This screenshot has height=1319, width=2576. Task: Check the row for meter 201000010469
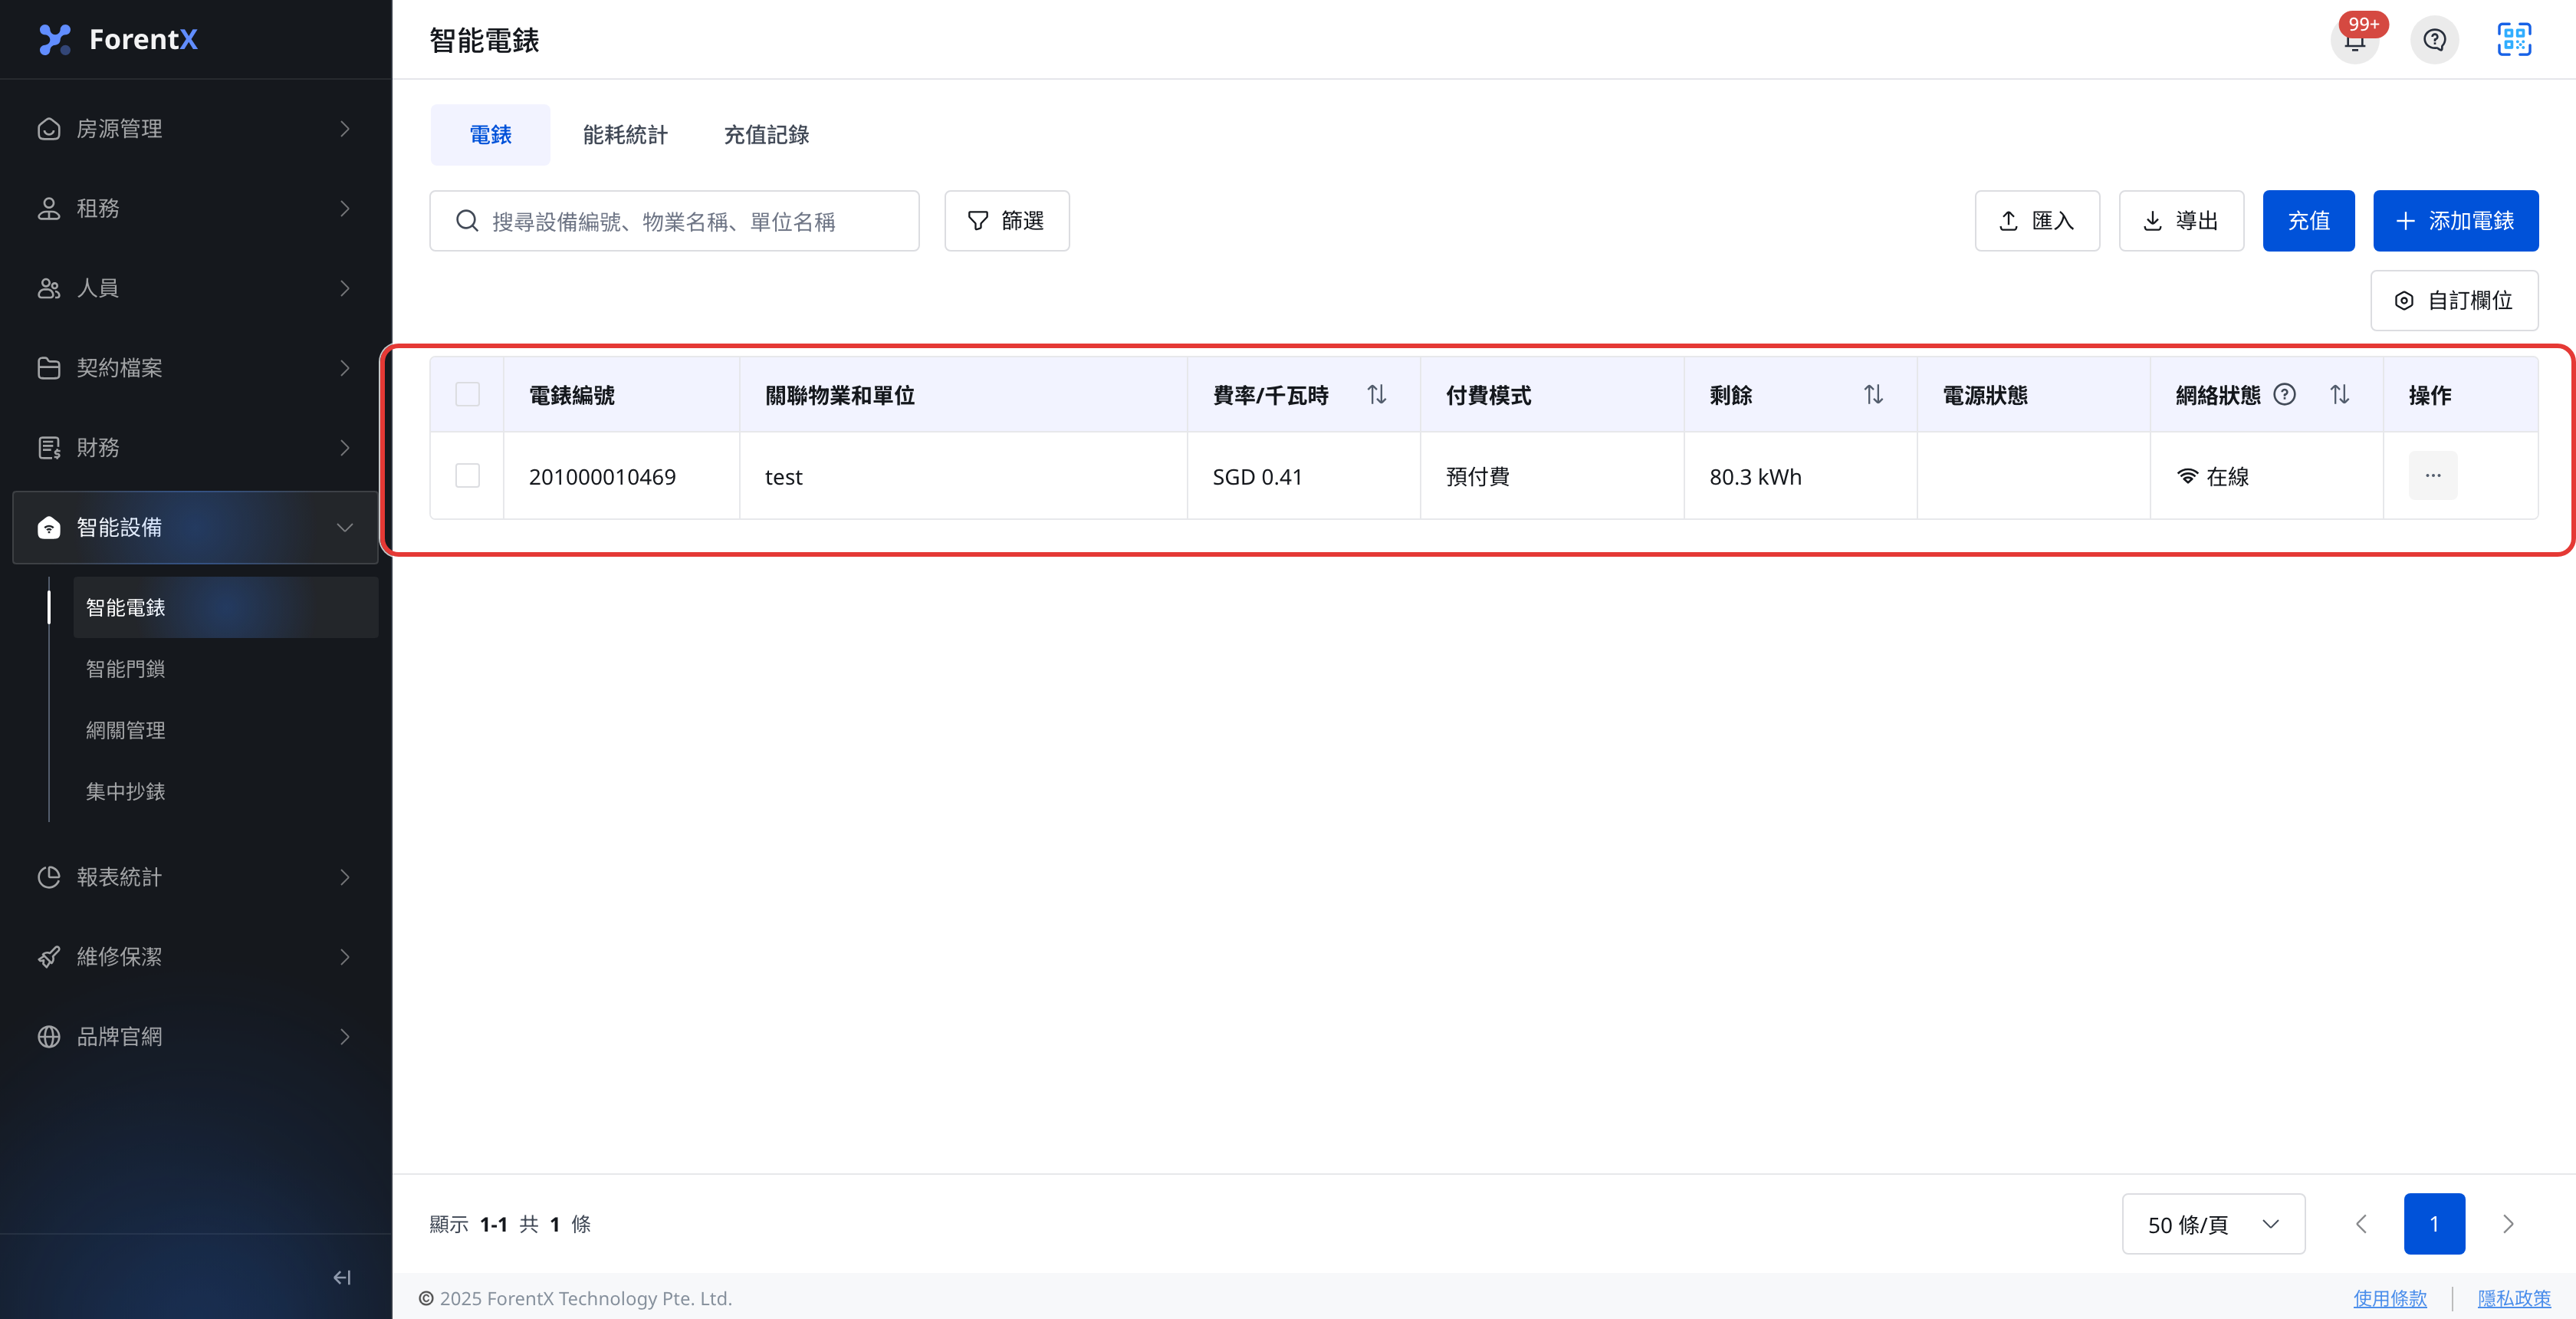pyautogui.click(x=467, y=476)
